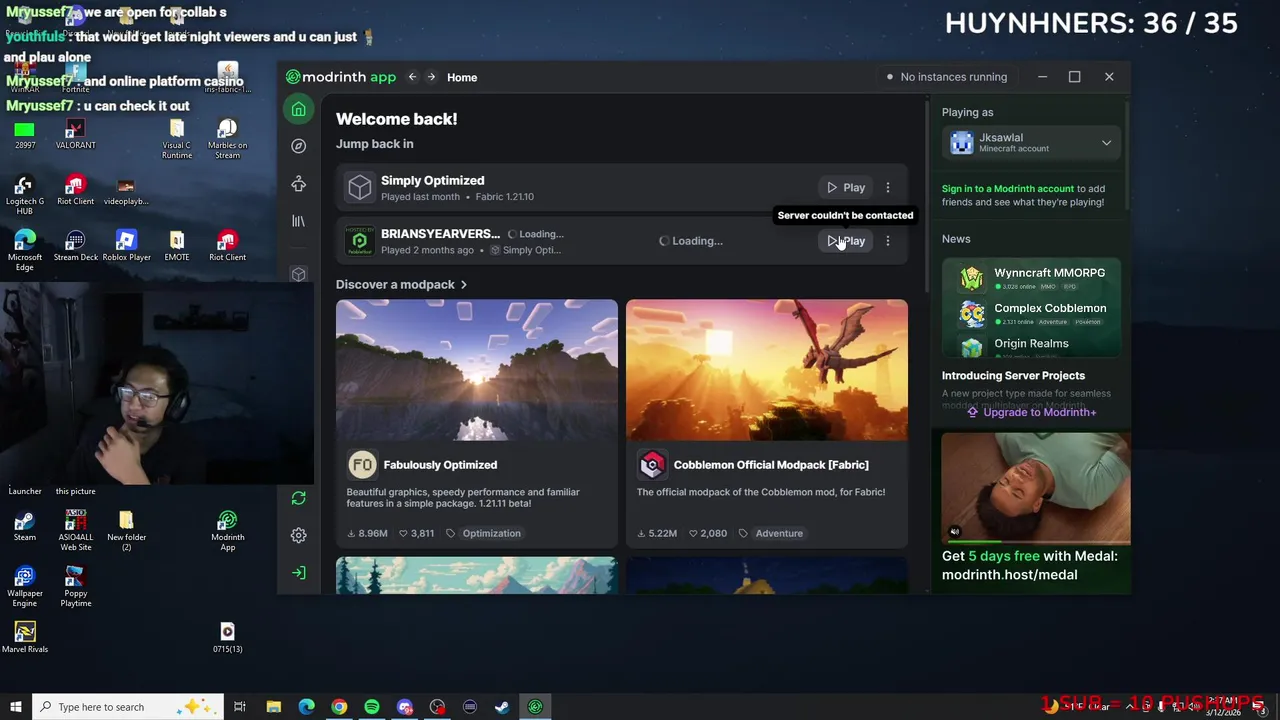
Task: Open the 0715(13) media file
Action: click(x=227, y=637)
